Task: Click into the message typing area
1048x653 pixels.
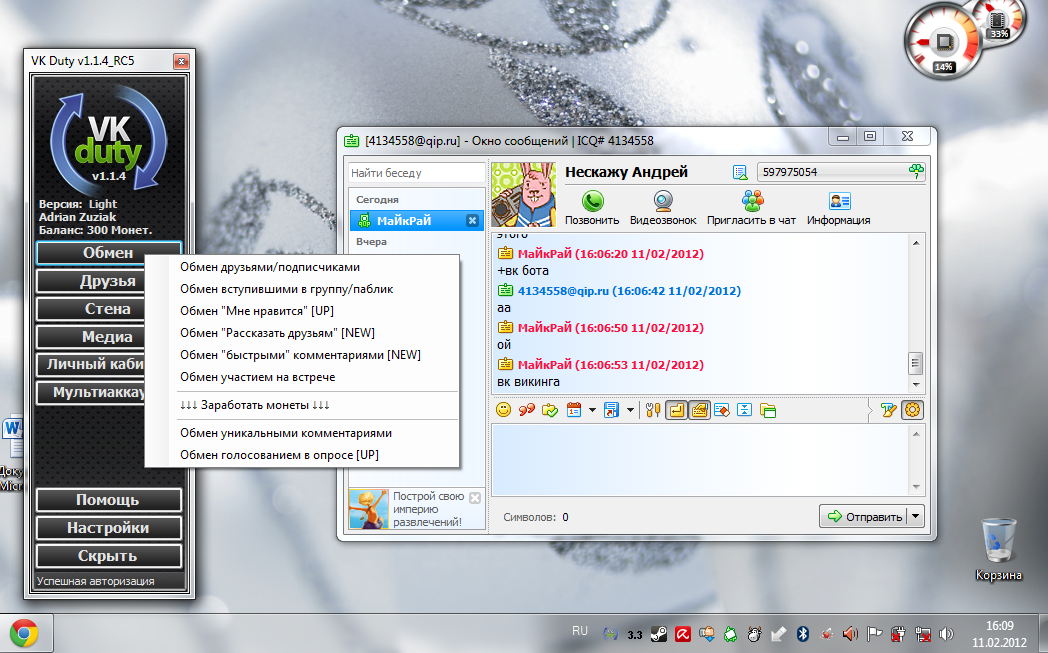Action: [x=700, y=460]
